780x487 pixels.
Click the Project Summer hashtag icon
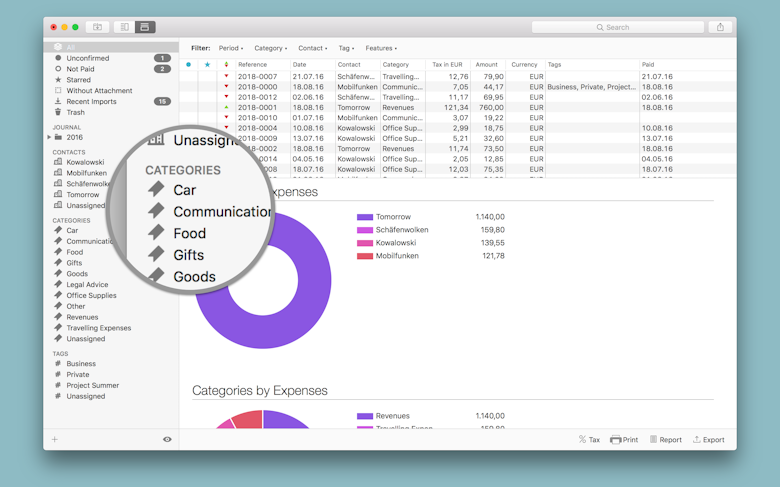(58, 386)
